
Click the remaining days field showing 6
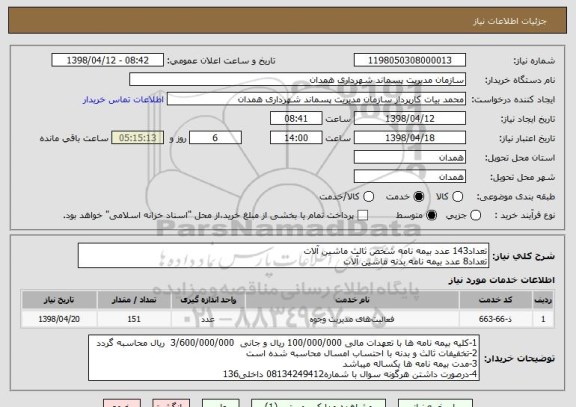pyautogui.click(x=215, y=138)
